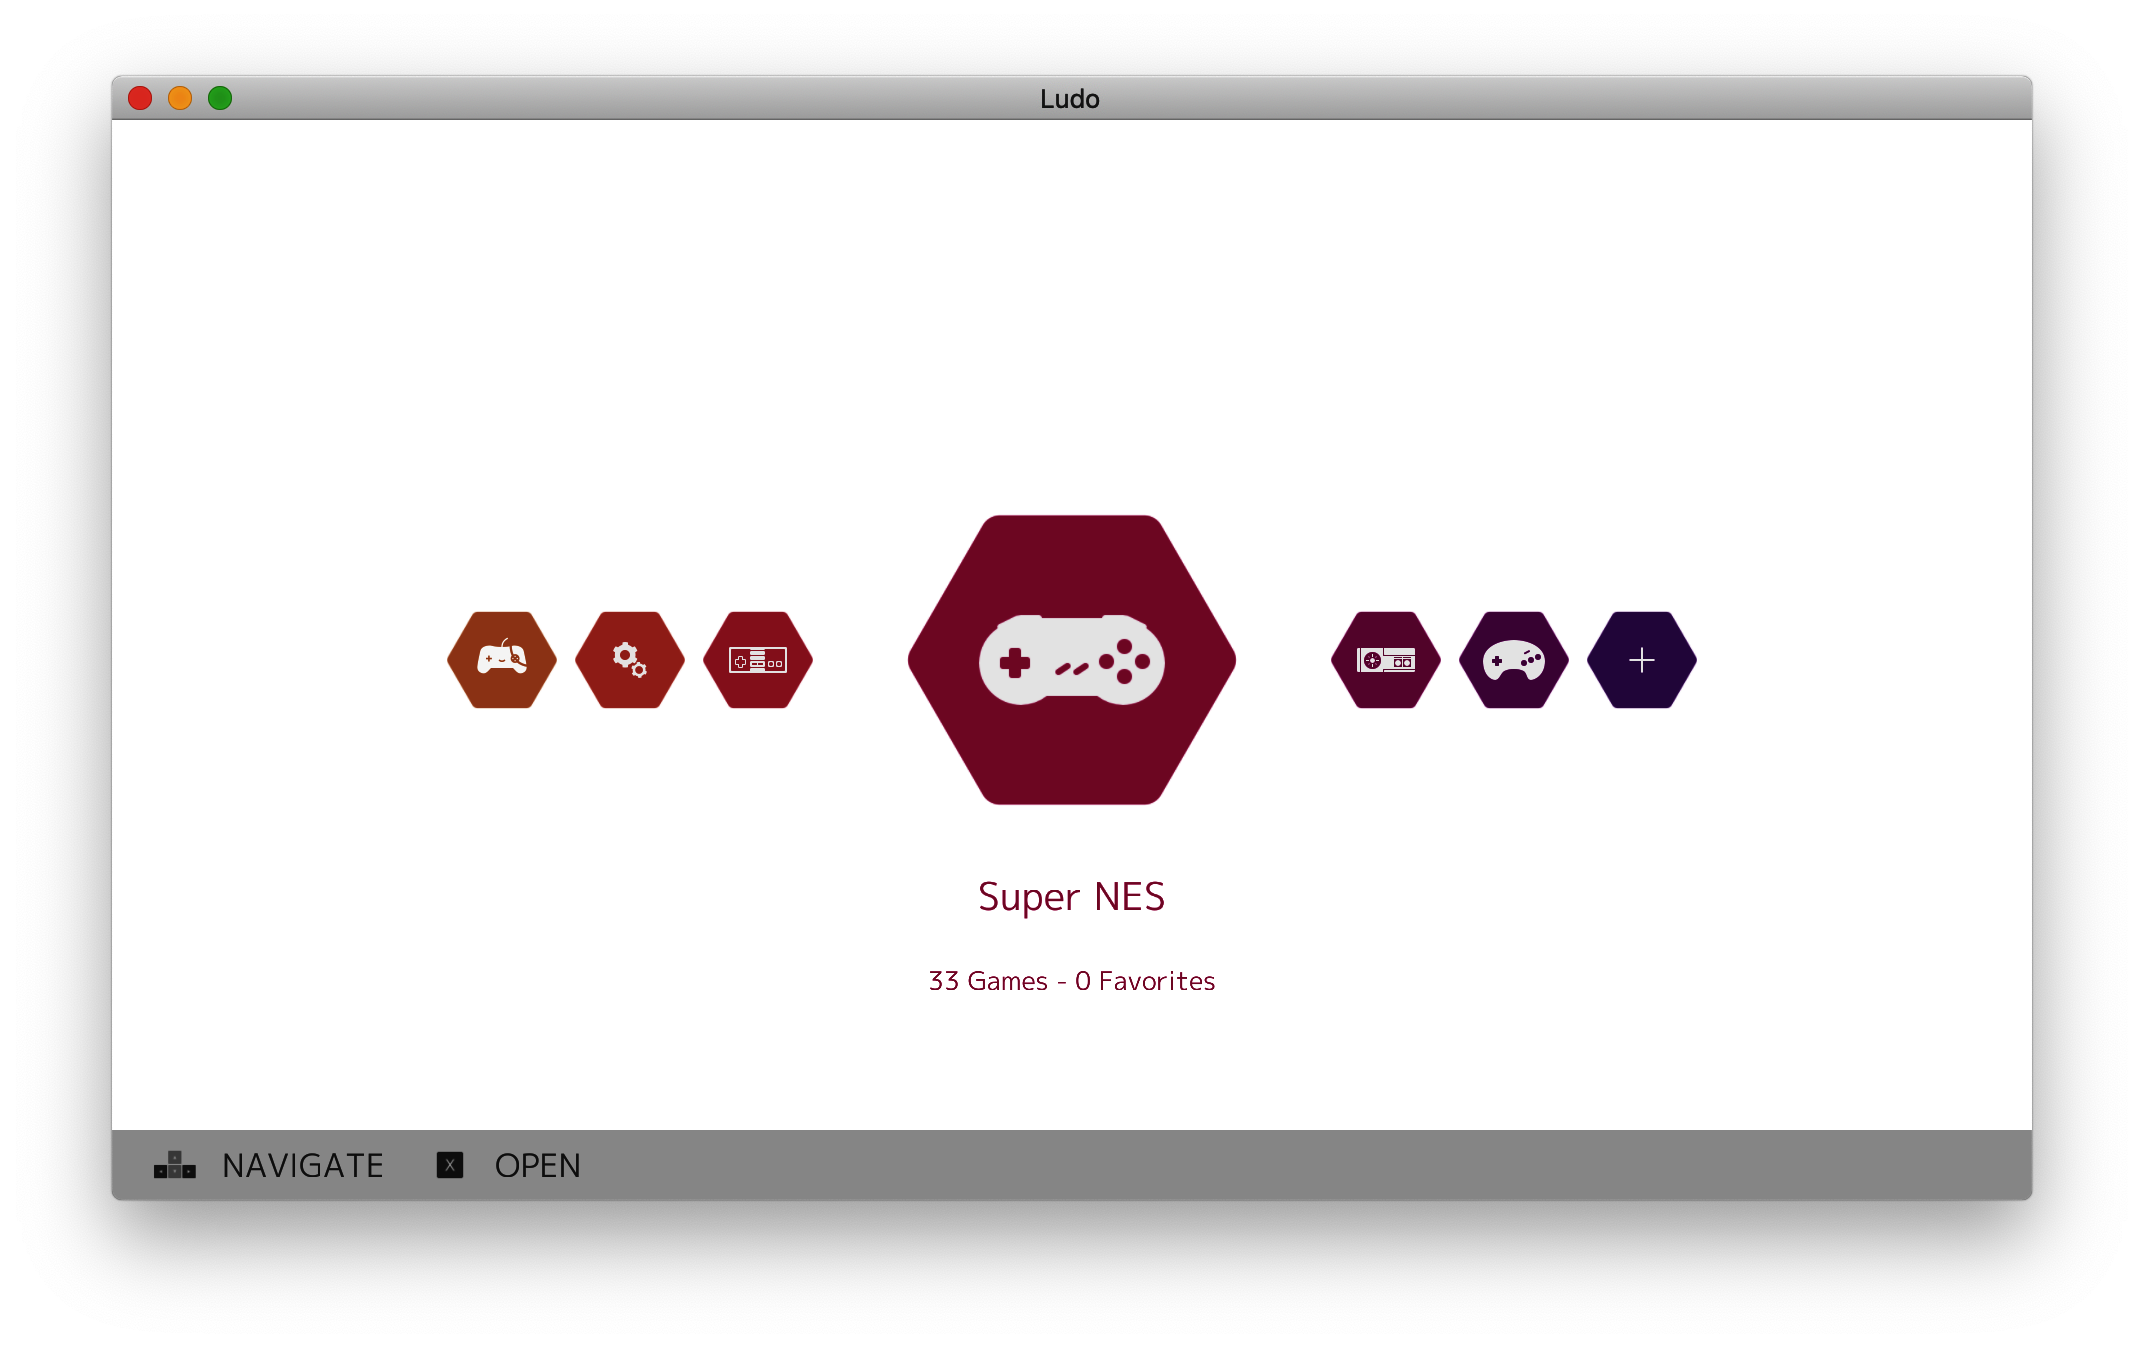
Task: Click the gray hint bar right of OPEN
Action: point(1300,1165)
